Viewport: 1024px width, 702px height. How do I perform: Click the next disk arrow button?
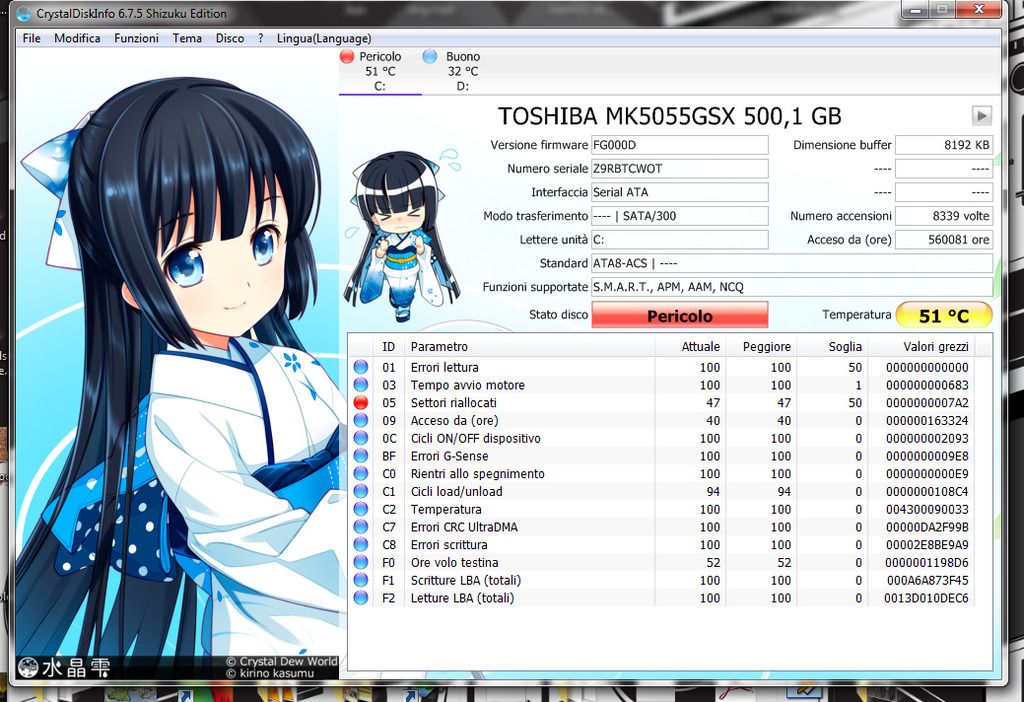[x=982, y=115]
